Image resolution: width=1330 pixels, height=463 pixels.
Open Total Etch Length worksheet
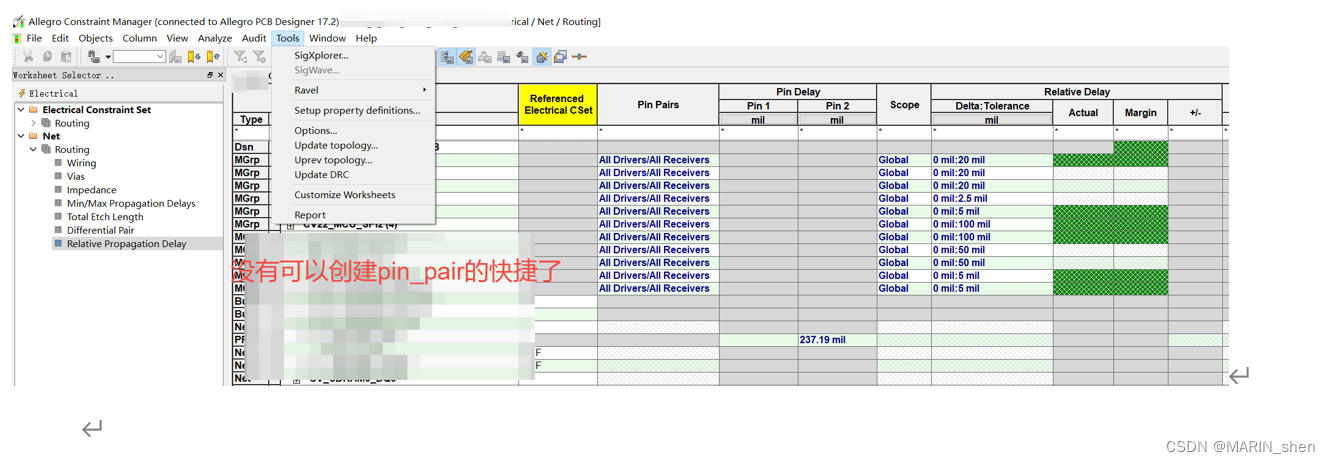coord(105,217)
